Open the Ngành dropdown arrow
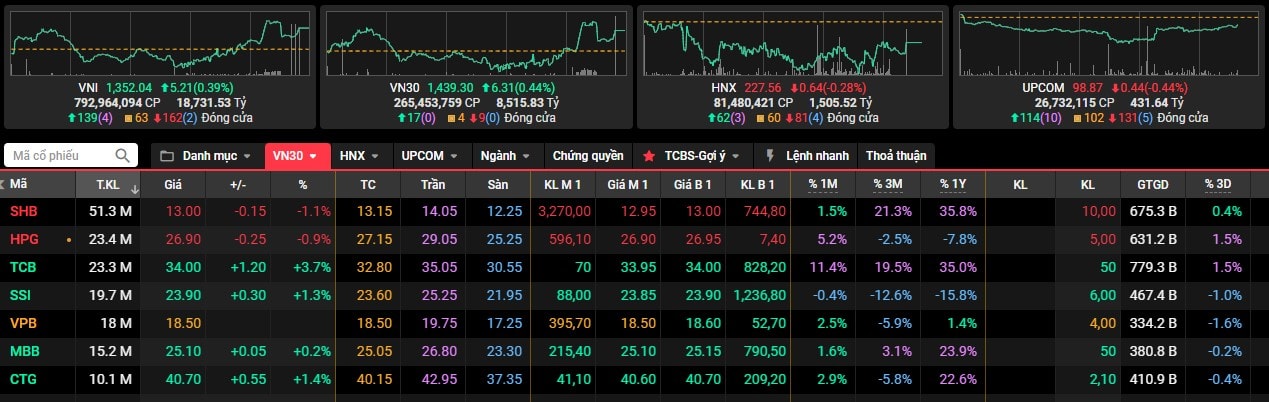Screen dimensions: 1269x402 [528, 156]
